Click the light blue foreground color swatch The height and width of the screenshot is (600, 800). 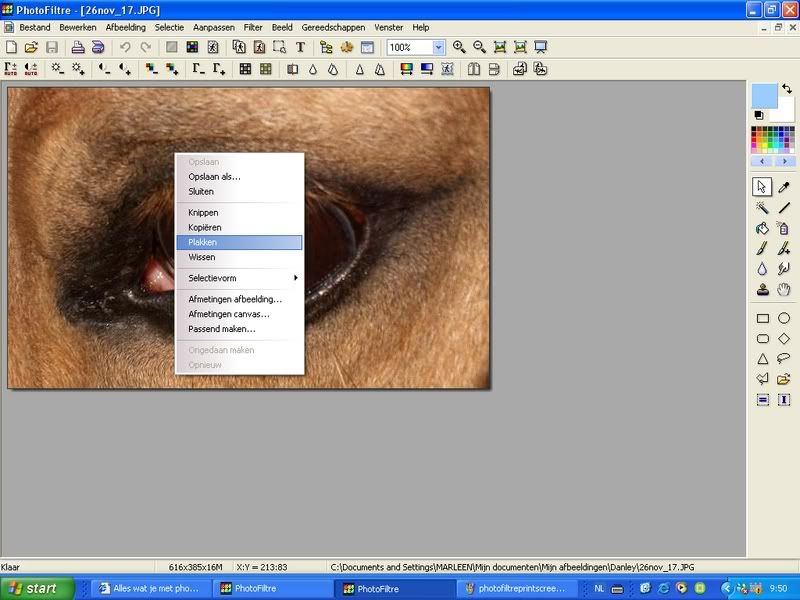point(764,96)
